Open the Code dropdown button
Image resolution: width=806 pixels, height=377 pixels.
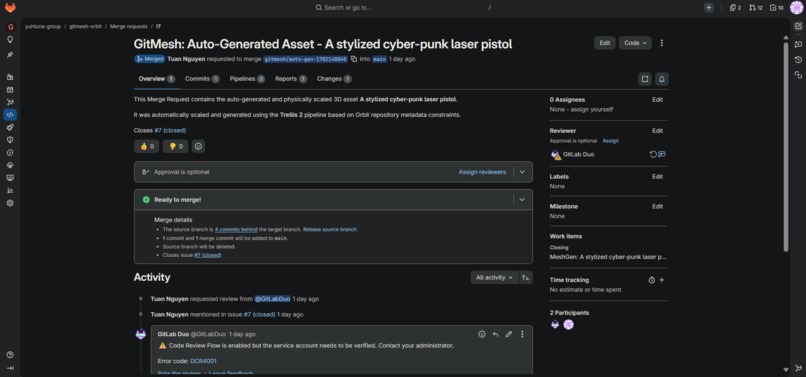click(x=635, y=43)
